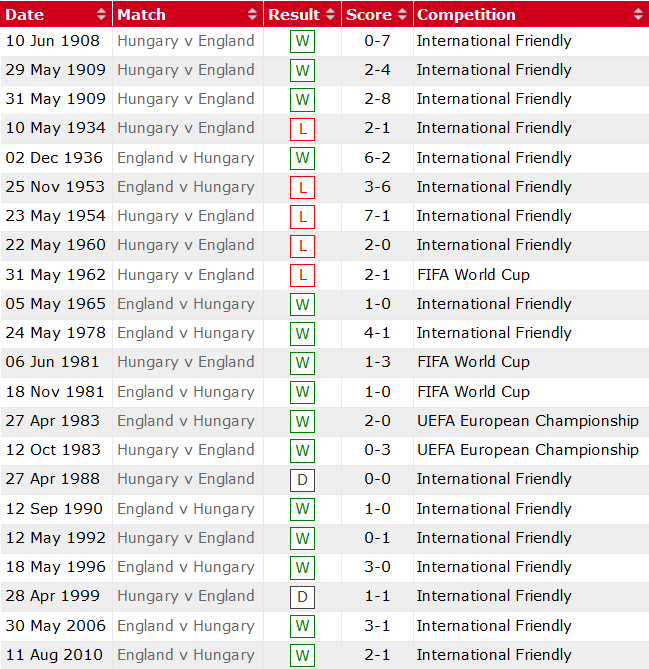The height and width of the screenshot is (669, 649).
Task: Open the England v Hungary match on 18 May 1996
Action: pos(186,567)
